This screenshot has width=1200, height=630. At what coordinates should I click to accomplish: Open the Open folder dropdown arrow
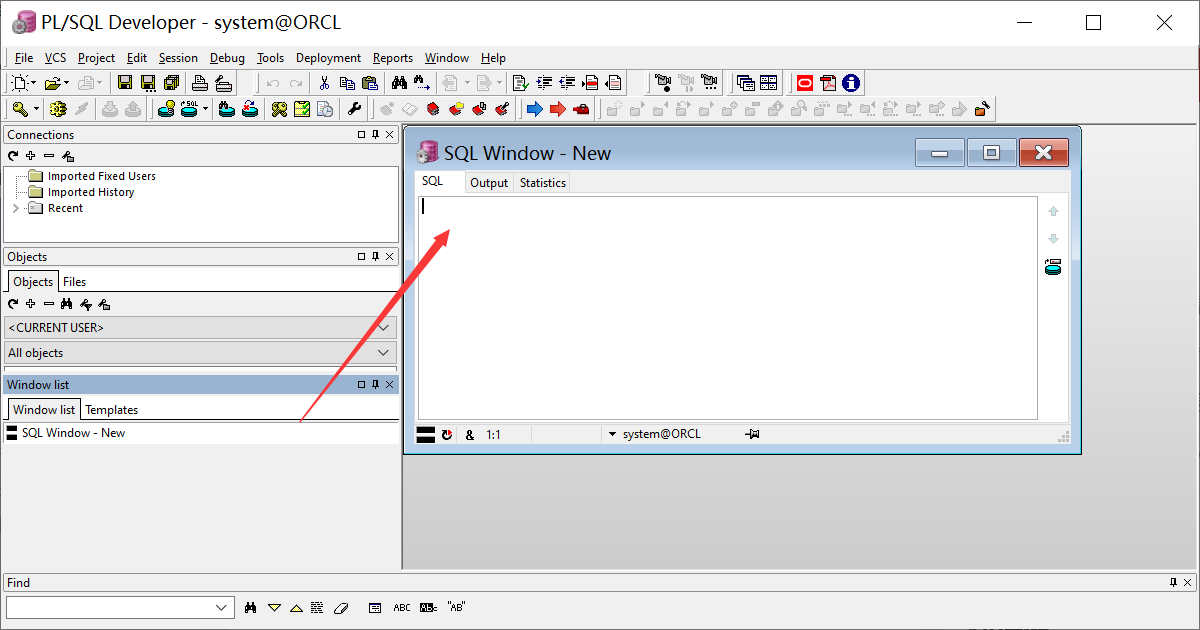(x=66, y=83)
